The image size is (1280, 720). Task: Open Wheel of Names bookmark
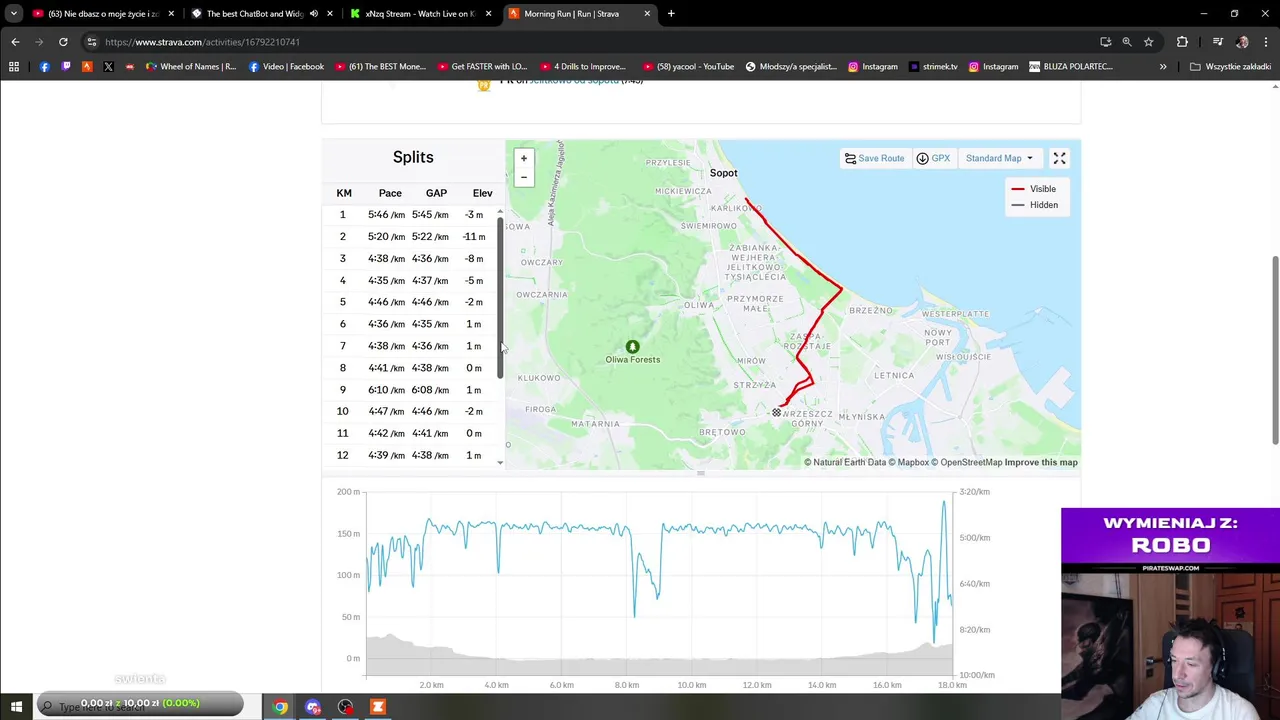click(191, 67)
